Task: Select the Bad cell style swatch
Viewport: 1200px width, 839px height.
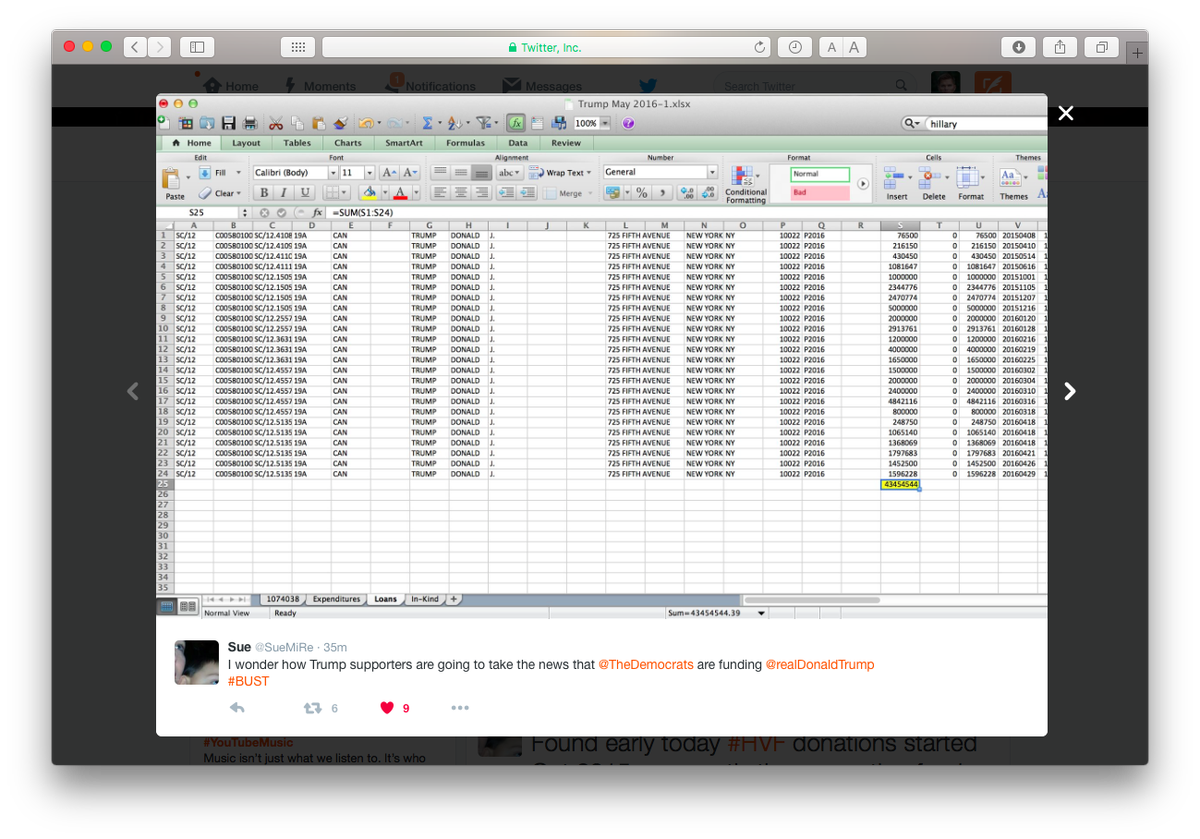Action: coord(820,192)
